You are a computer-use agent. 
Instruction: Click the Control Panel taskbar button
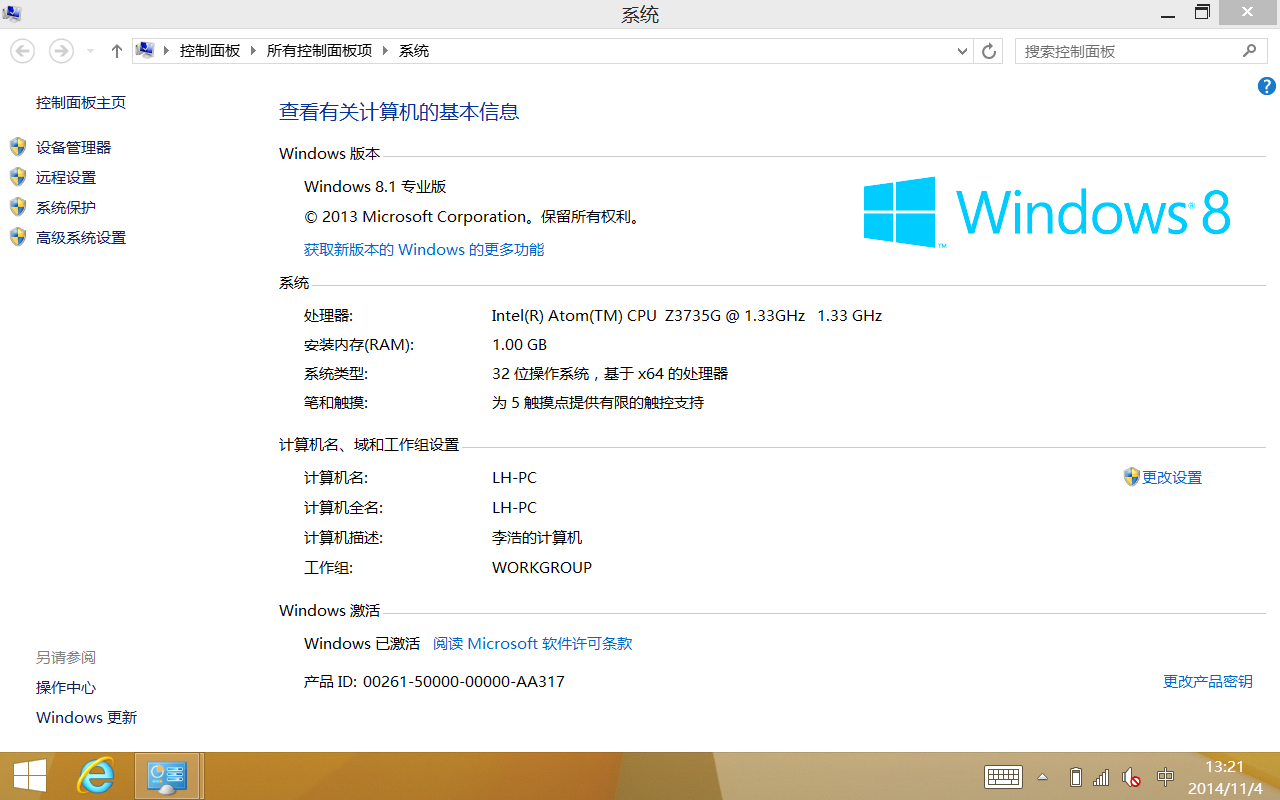point(166,776)
